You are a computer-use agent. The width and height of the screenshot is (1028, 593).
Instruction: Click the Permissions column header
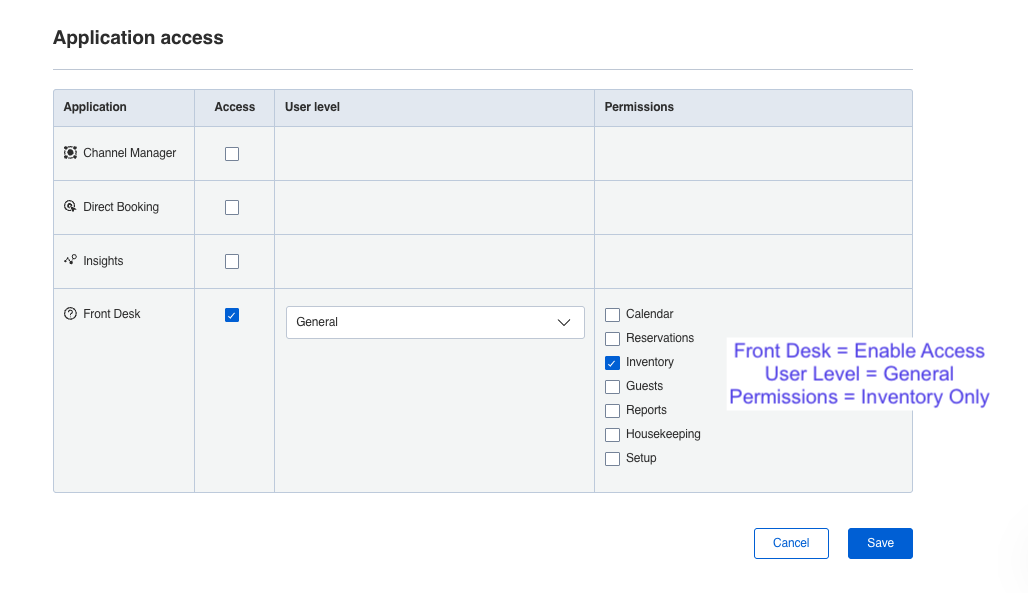tap(639, 107)
